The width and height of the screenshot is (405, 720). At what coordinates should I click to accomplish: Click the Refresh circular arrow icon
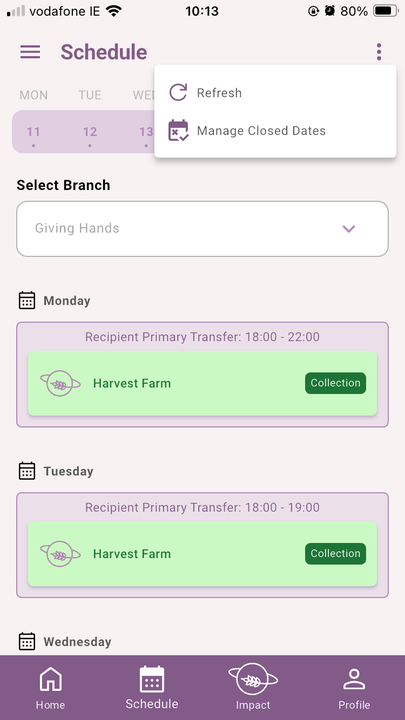178,92
